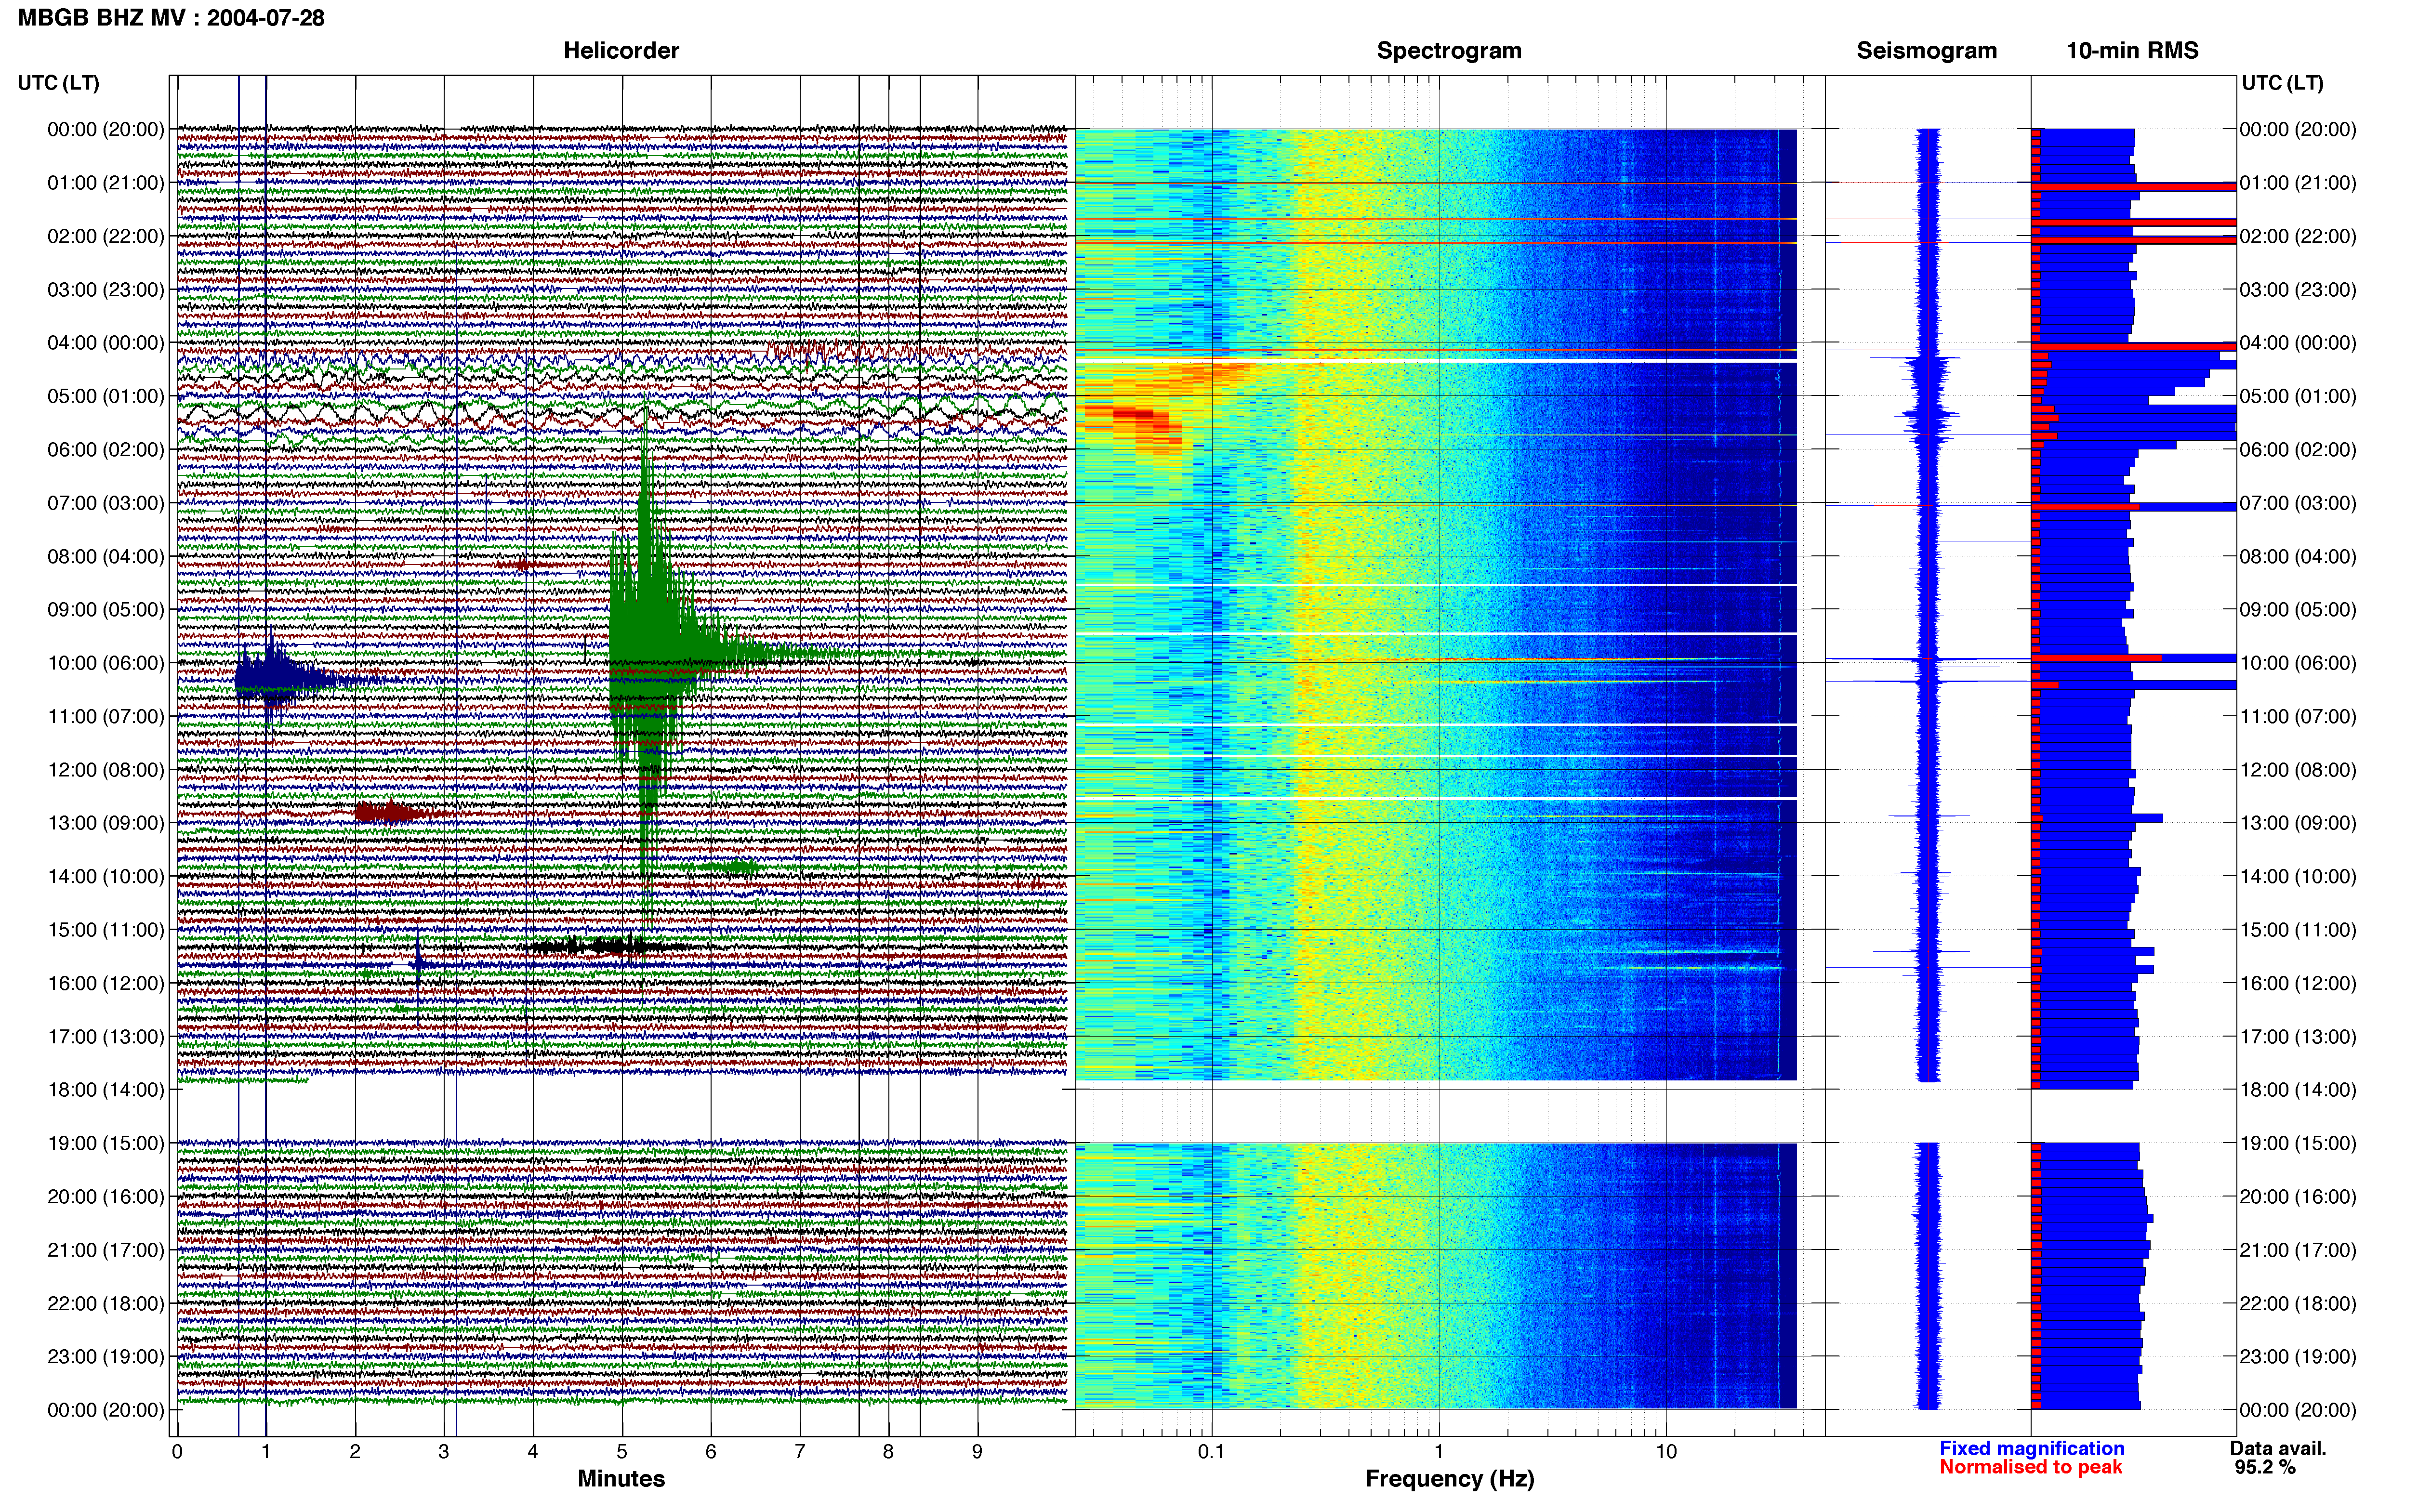Click the left '05:00 (01:00)' time label
Image resolution: width=2418 pixels, height=1512 pixels.
point(106,396)
